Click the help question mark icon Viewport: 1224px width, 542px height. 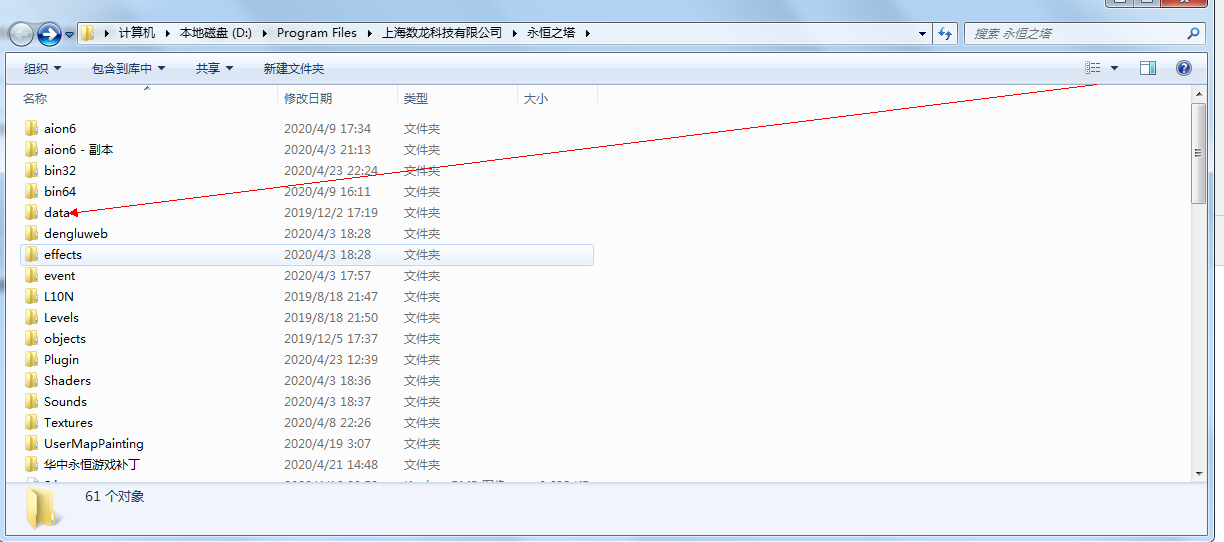(1184, 68)
